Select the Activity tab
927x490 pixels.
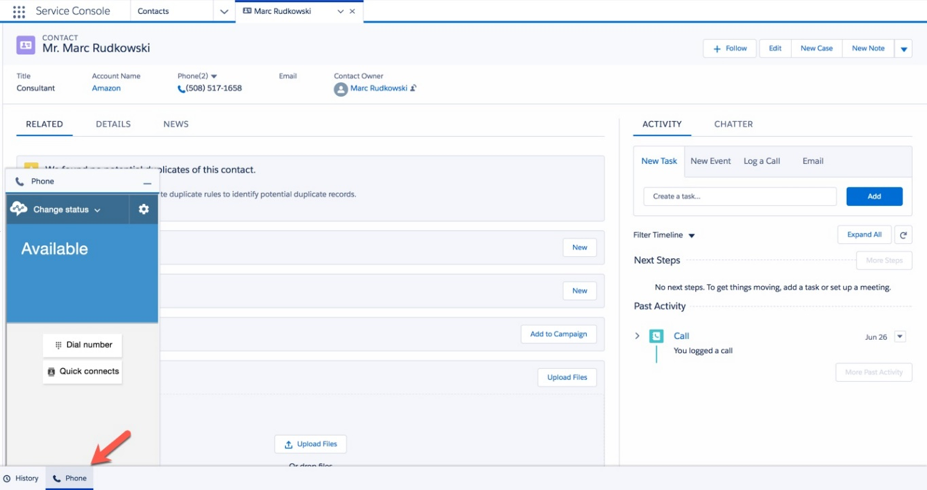coord(662,124)
